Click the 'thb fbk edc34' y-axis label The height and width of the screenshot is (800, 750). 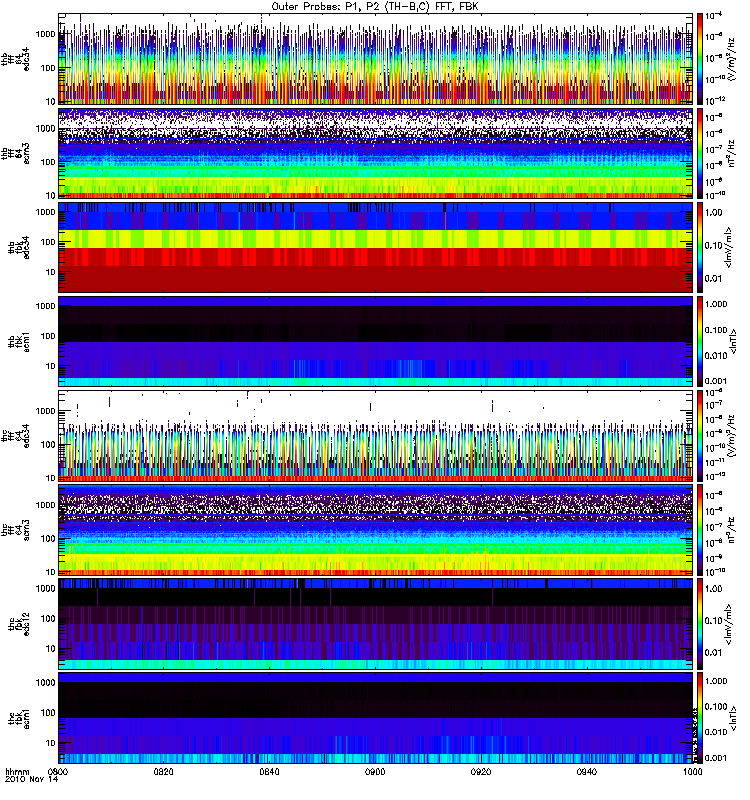click(18, 247)
